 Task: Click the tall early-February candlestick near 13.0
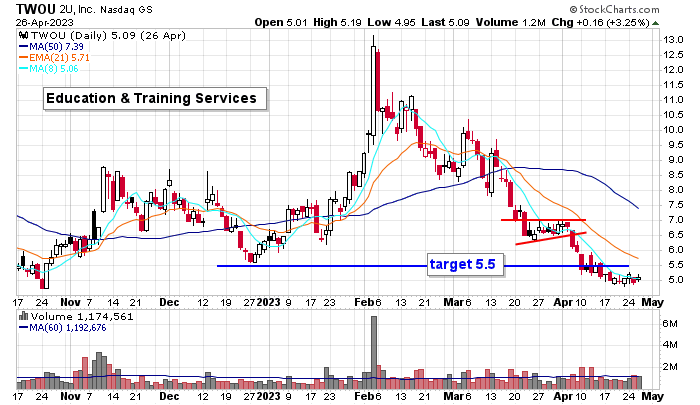point(373,89)
